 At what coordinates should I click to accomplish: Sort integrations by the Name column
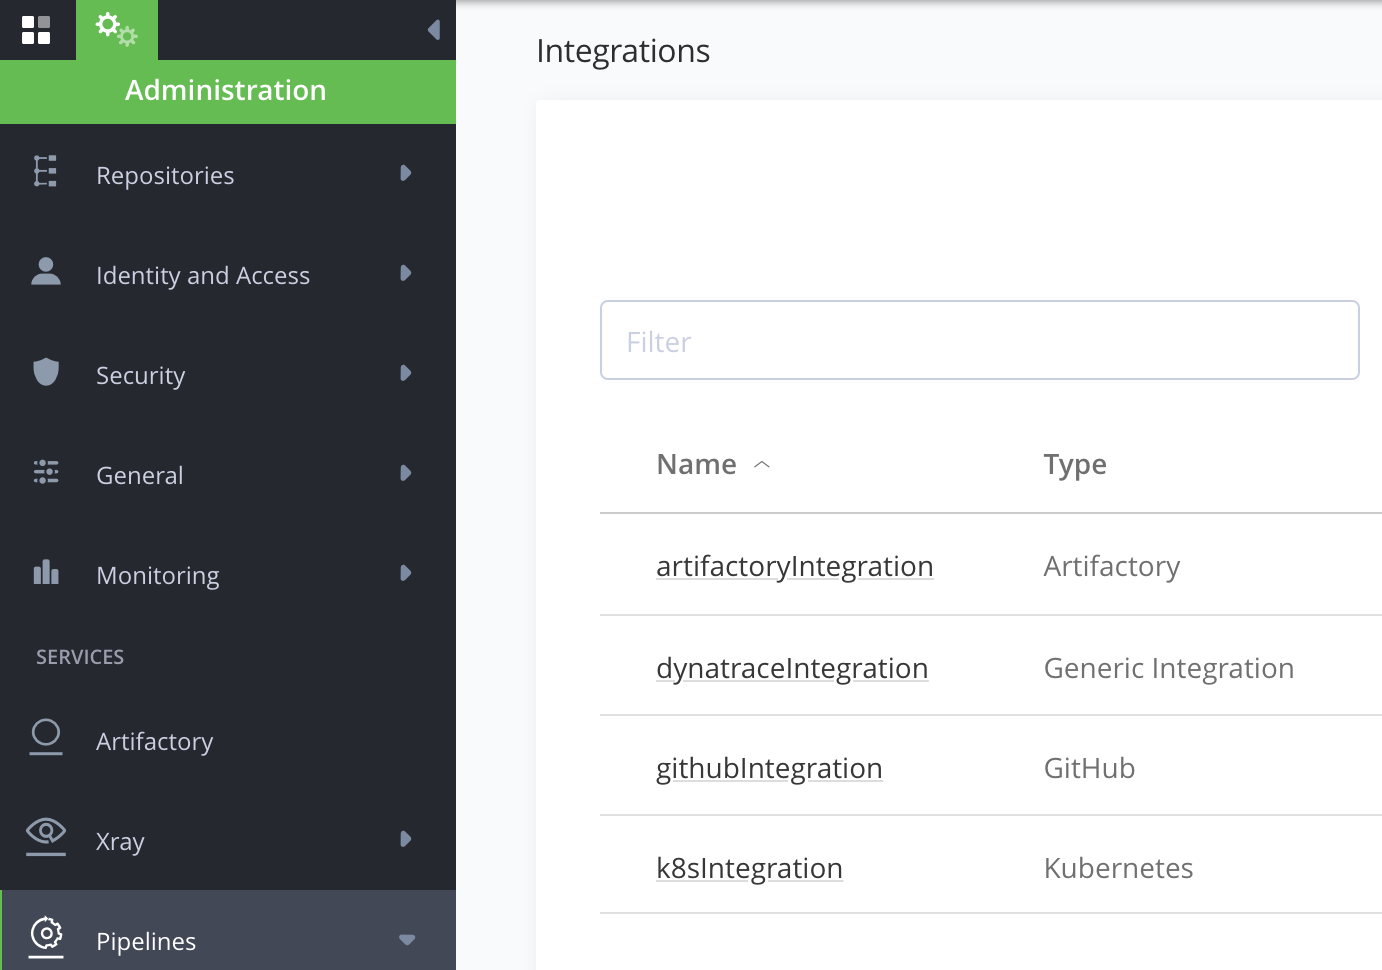pos(697,464)
